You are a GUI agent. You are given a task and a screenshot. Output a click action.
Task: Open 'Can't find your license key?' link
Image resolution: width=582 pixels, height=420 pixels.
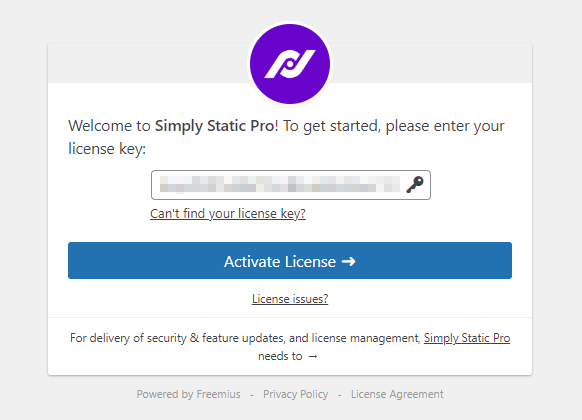[x=228, y=214]
